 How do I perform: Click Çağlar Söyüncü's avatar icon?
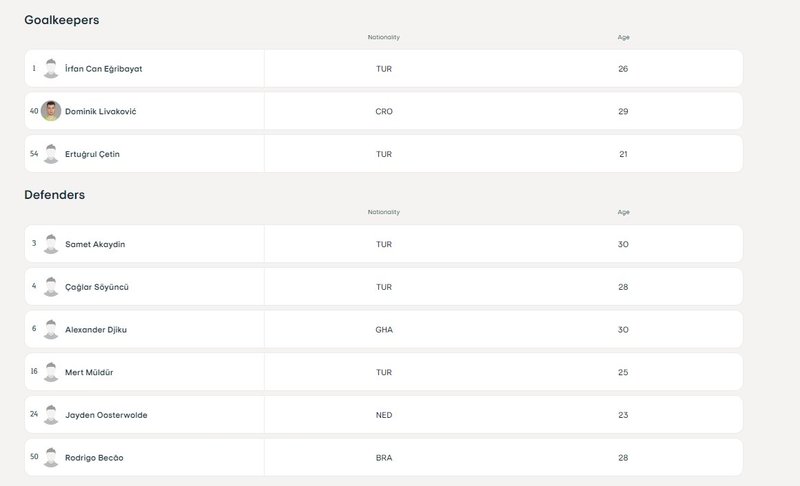pos(51,287)
